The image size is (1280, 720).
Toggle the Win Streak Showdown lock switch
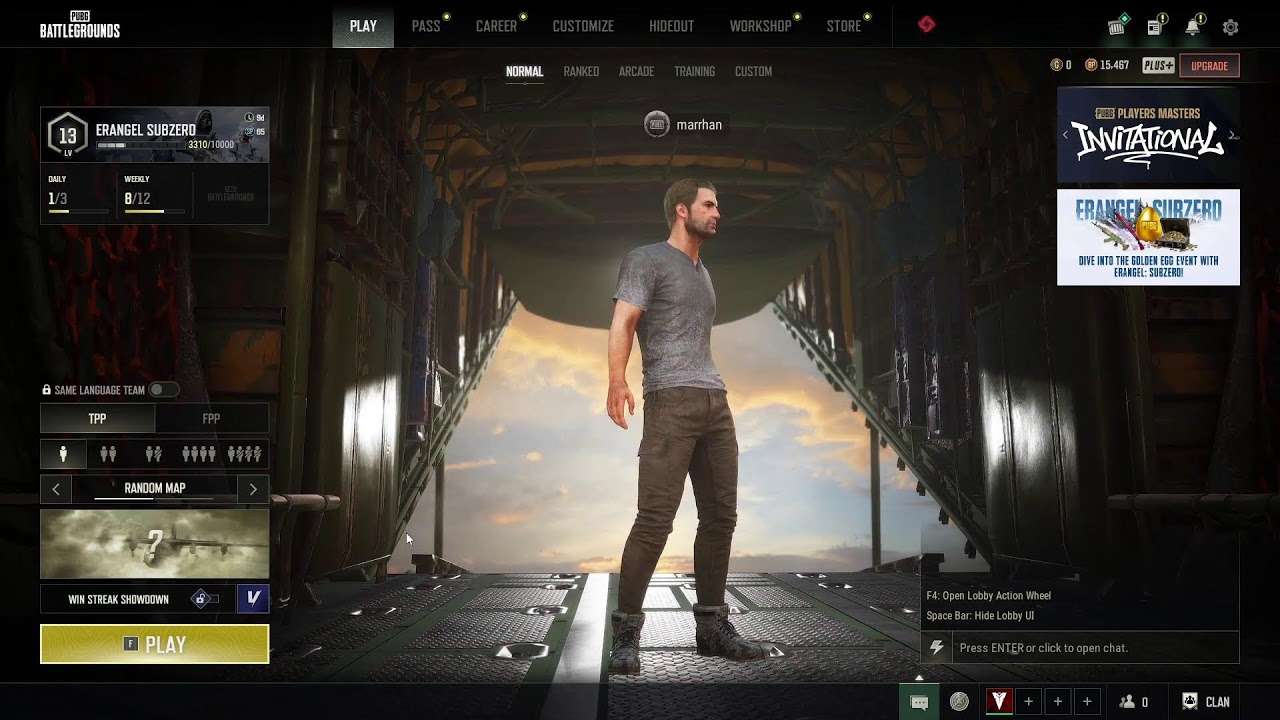tap(205, 599)
